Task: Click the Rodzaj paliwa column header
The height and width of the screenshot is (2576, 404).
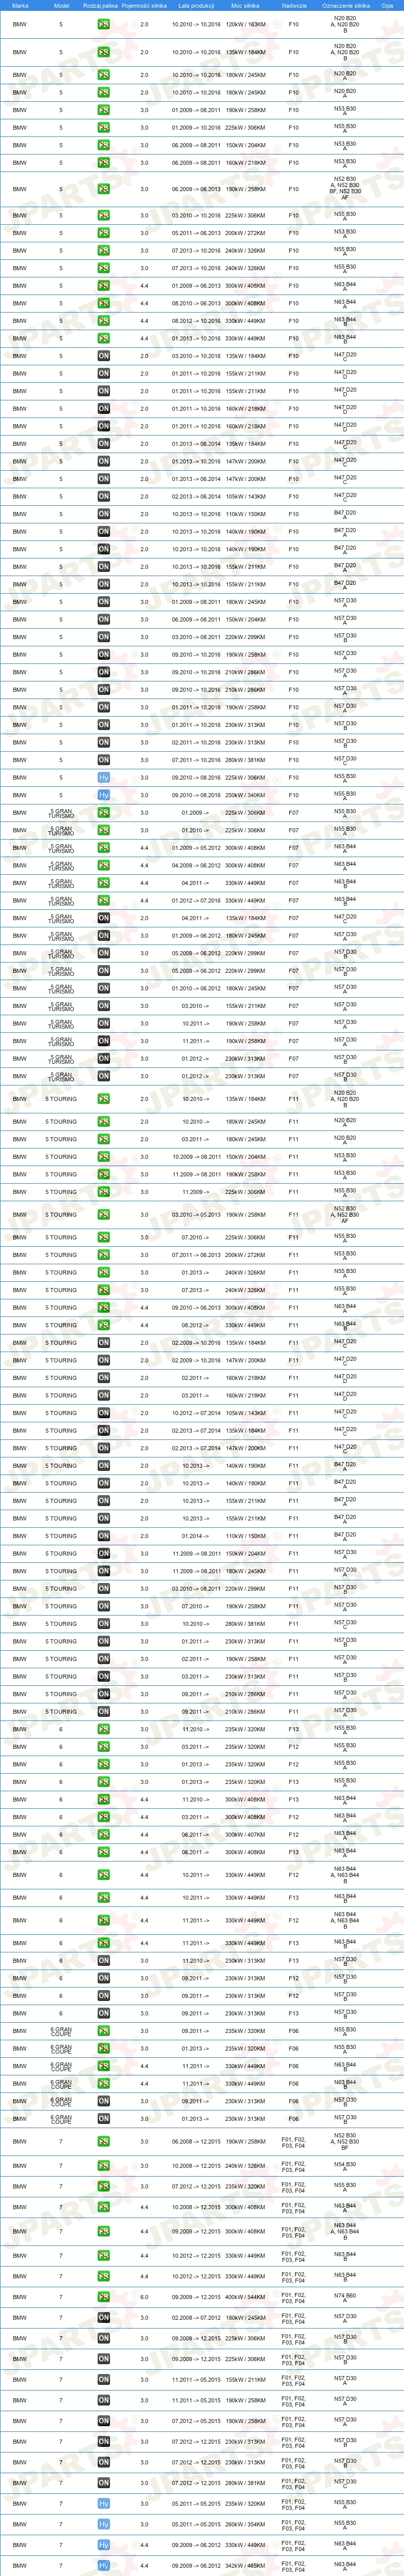Action: [100, 5]
